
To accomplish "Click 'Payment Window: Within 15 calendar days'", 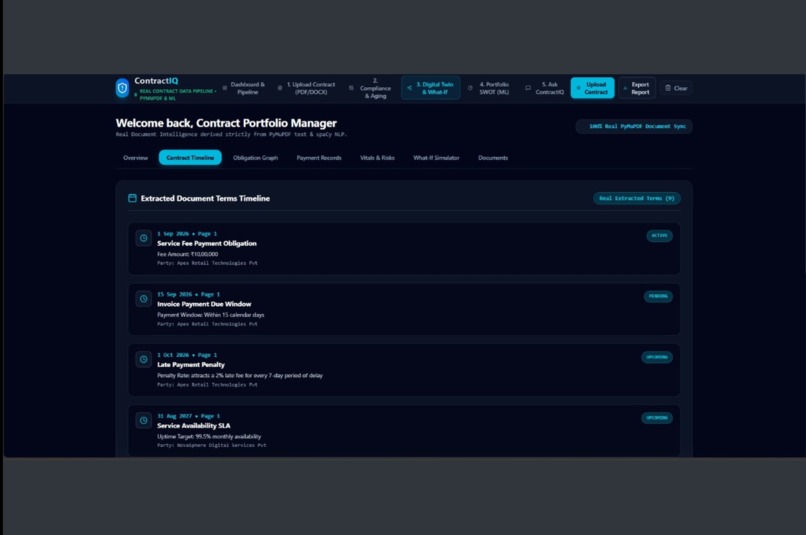I will coord(211,315).
